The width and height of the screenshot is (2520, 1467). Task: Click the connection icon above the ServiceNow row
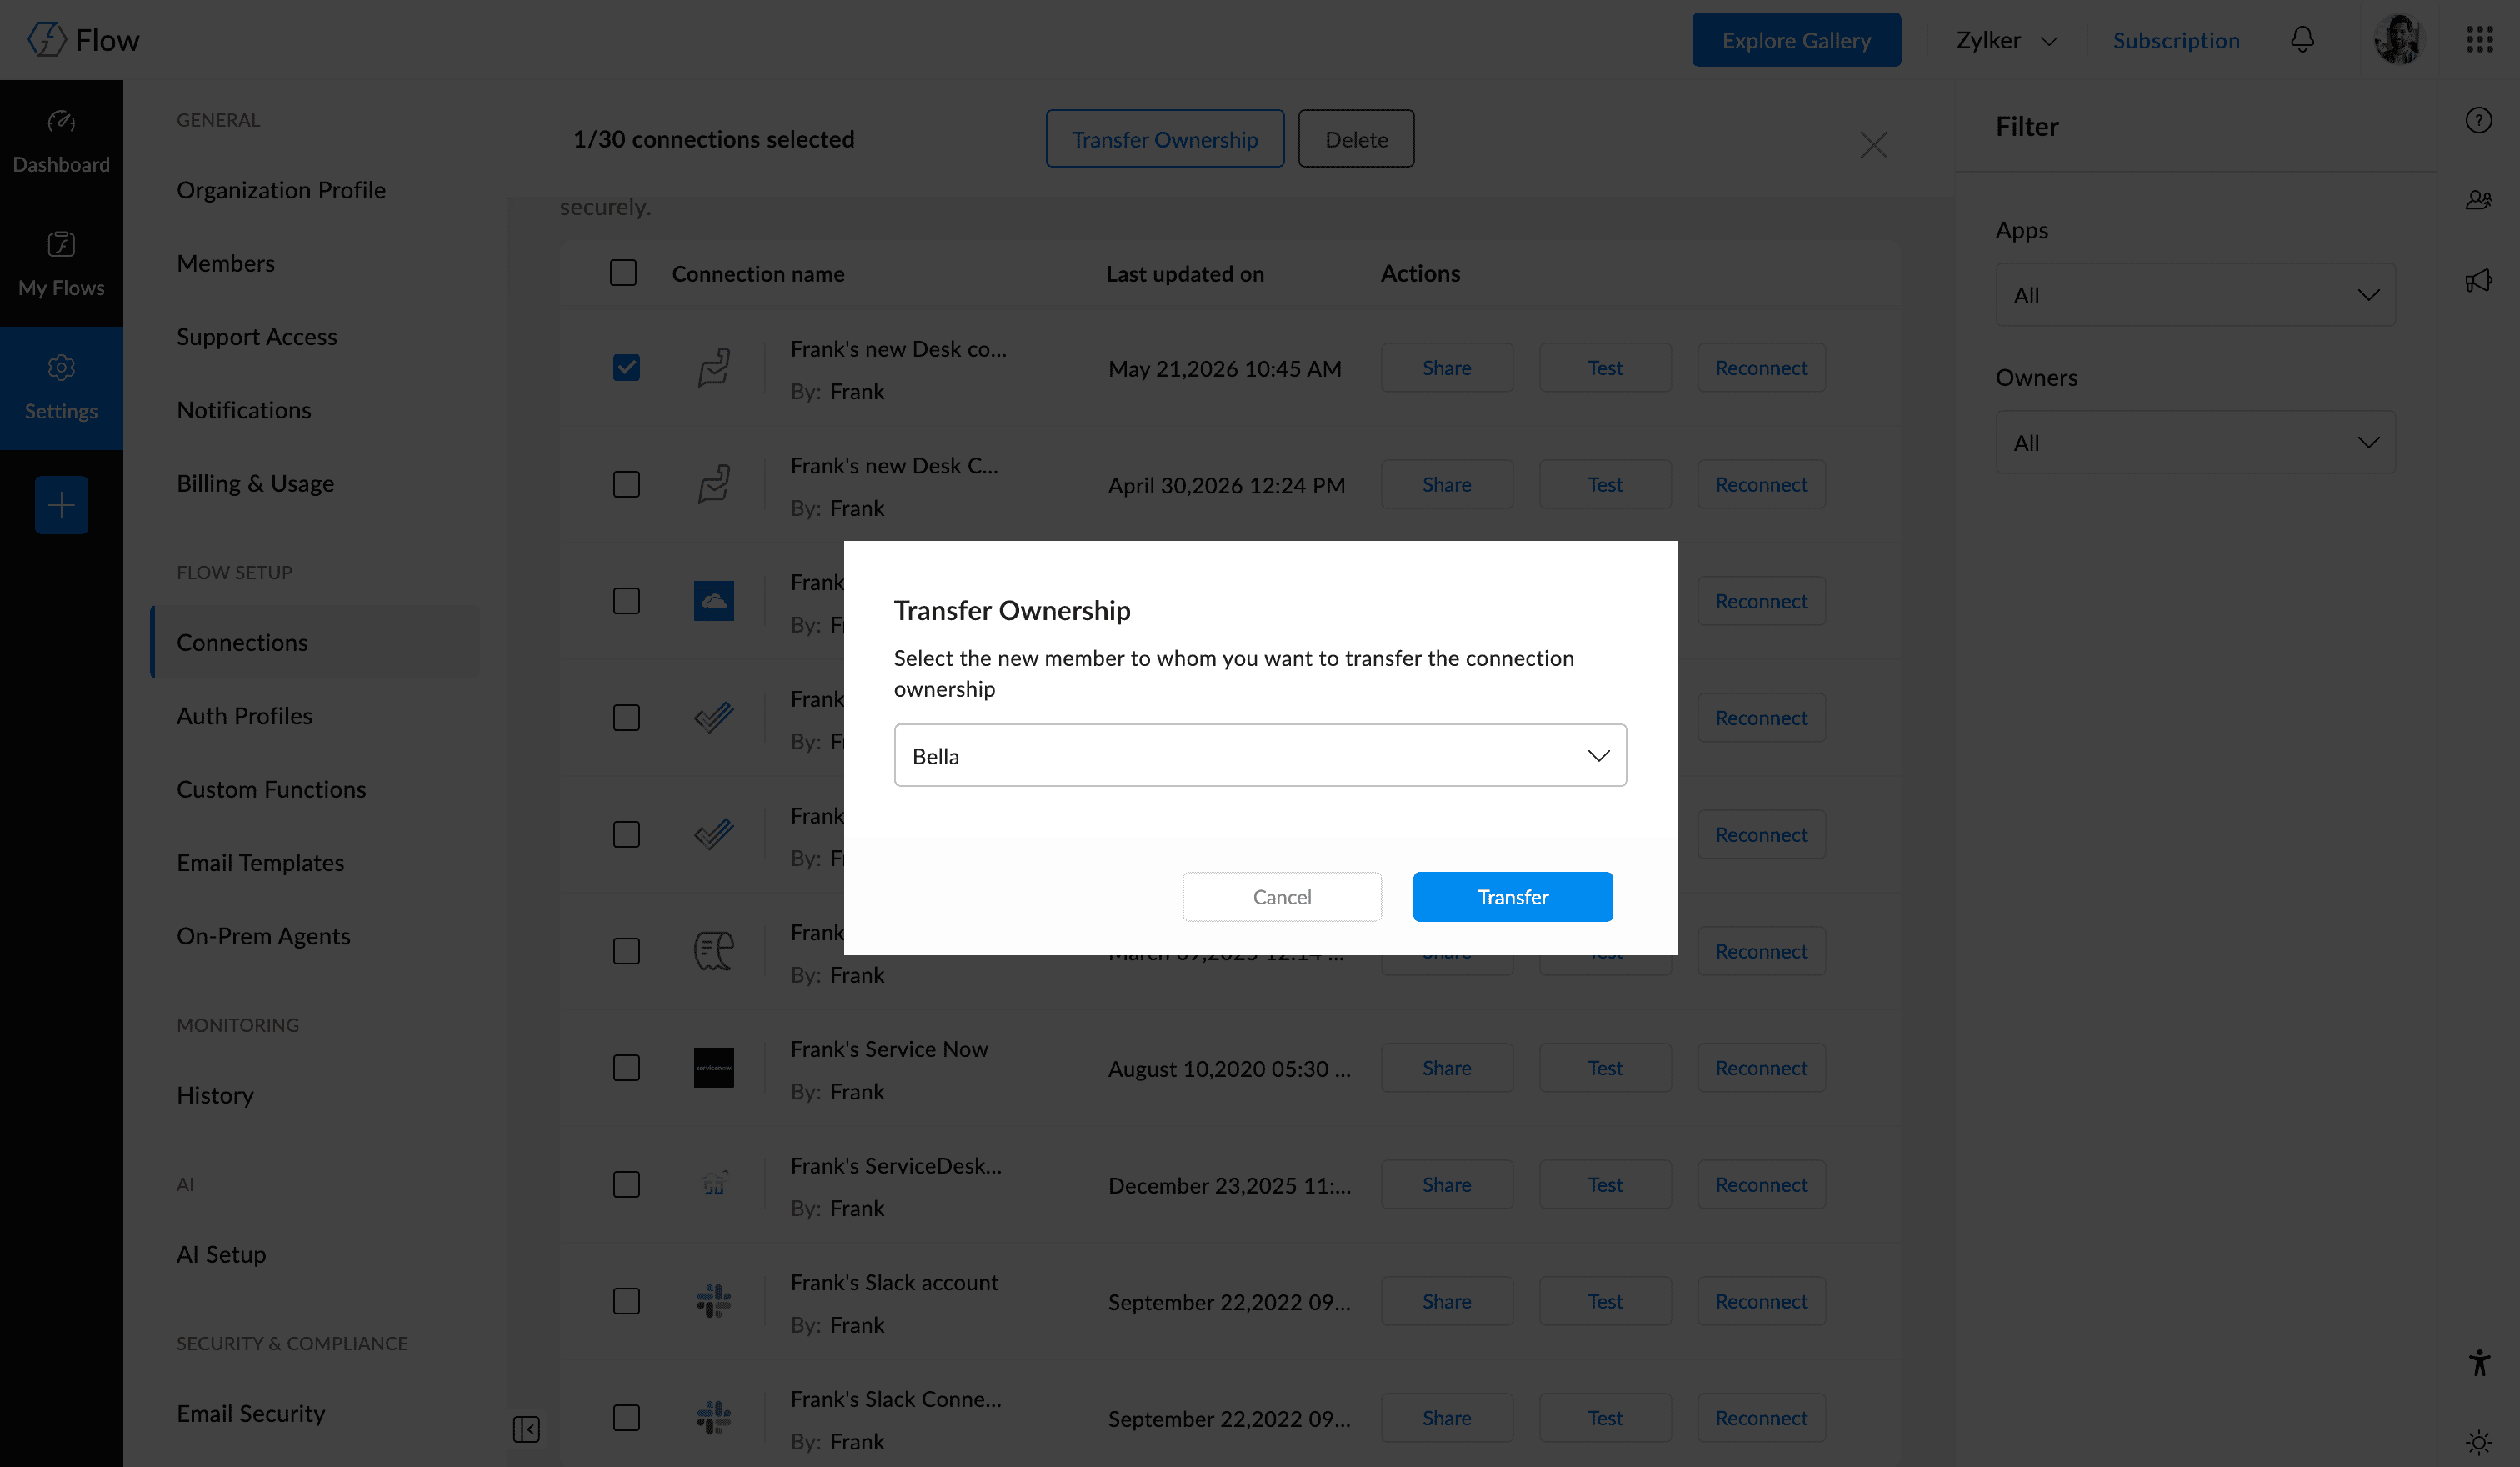(x=714, y=951)
